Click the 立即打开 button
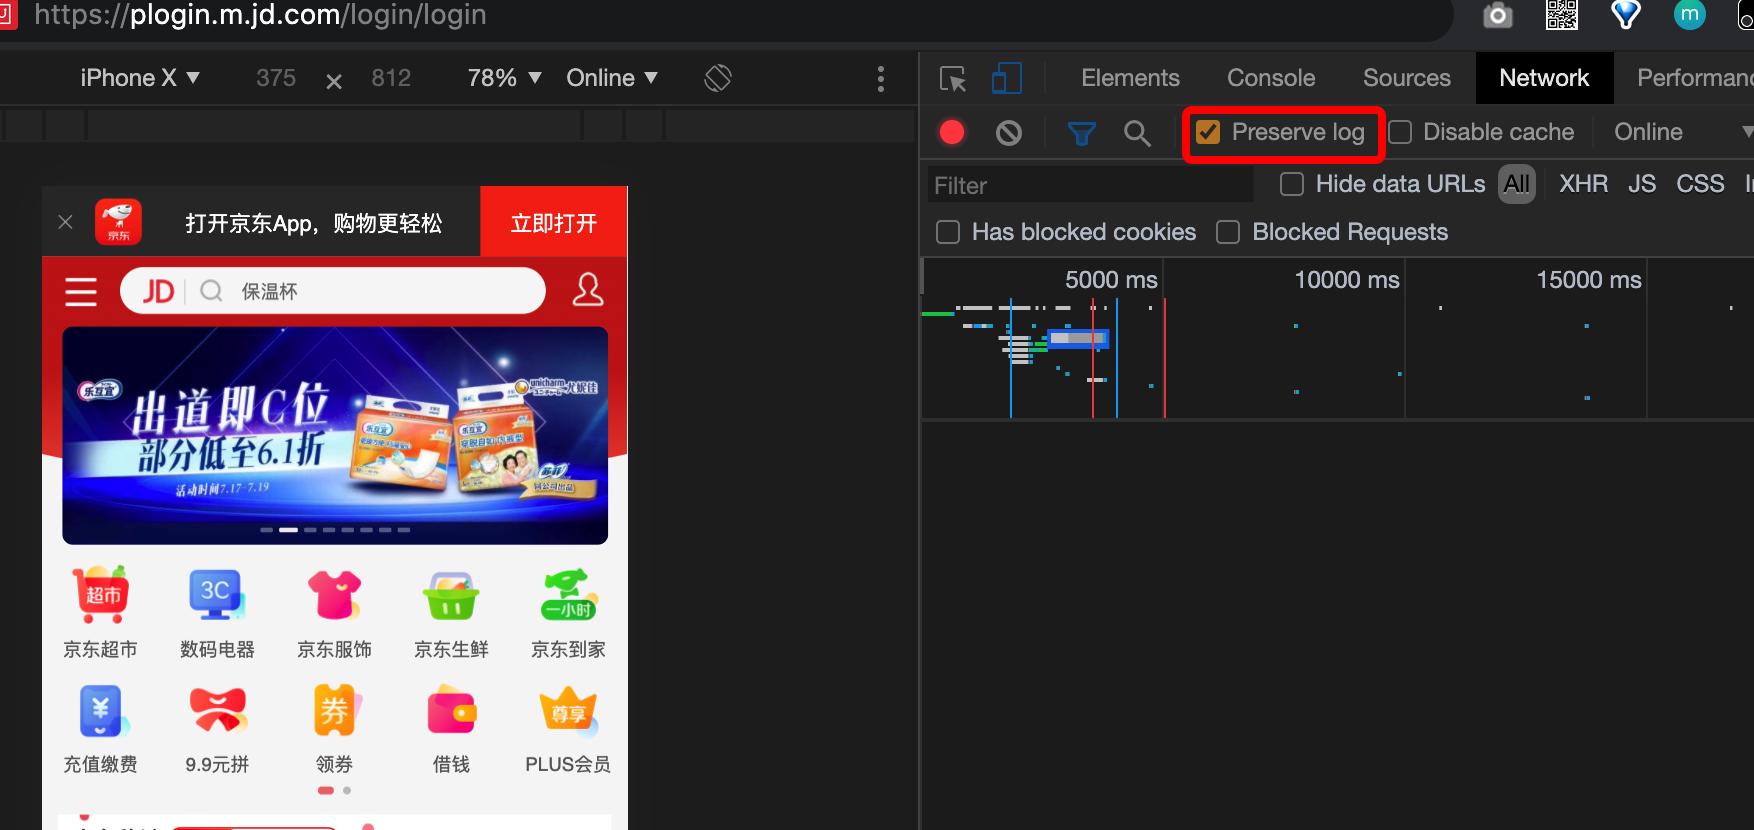1754x830 pixels. [x=553, y=222]
